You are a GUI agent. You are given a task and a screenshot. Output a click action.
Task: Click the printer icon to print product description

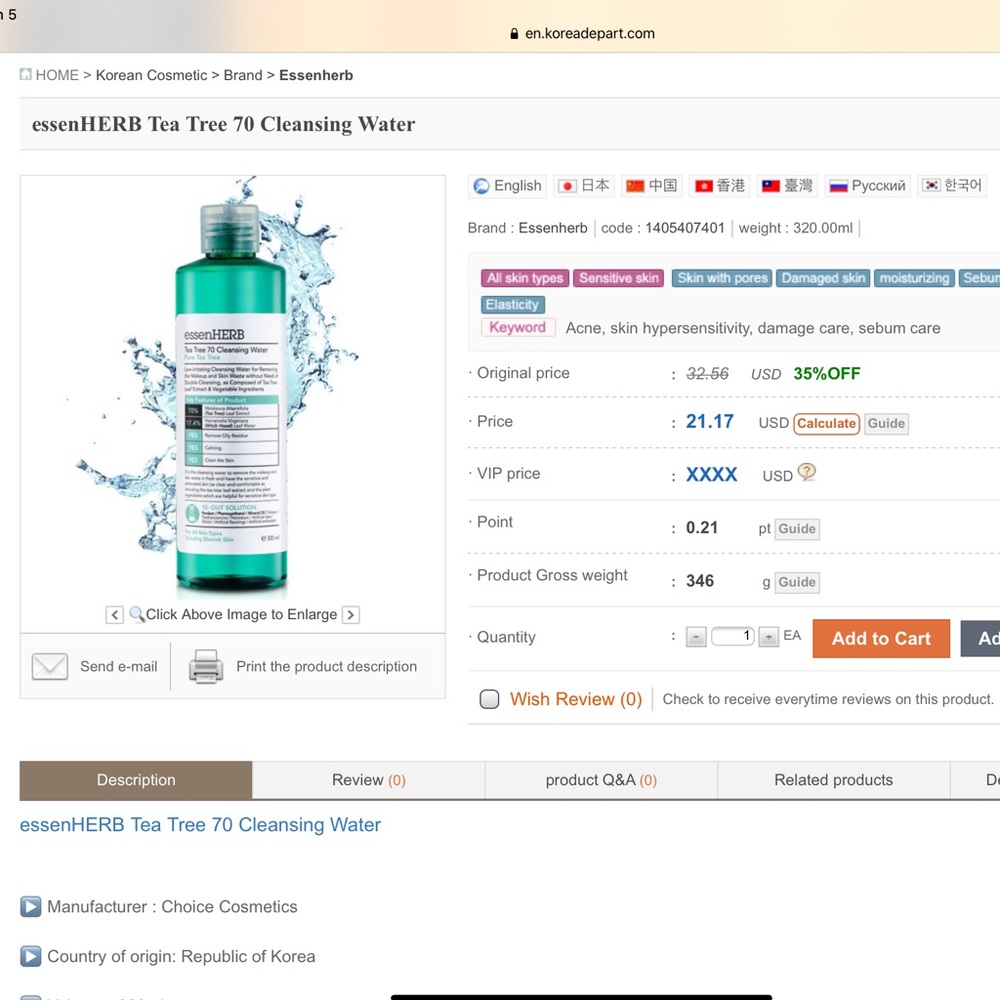click(205, 666)
